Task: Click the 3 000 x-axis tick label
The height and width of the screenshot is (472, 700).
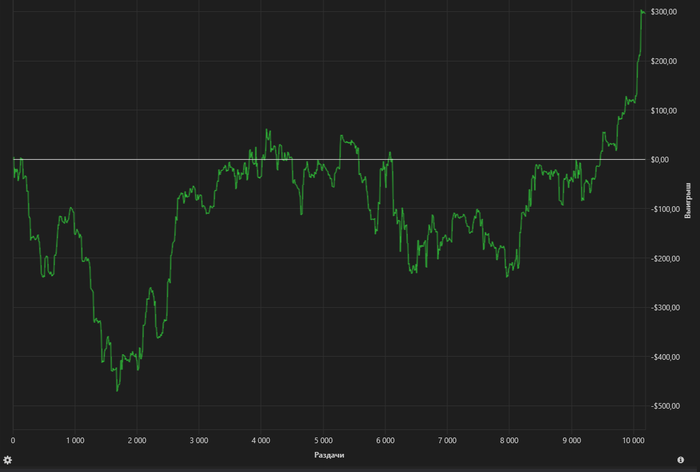Action: (x=199, y=441)
